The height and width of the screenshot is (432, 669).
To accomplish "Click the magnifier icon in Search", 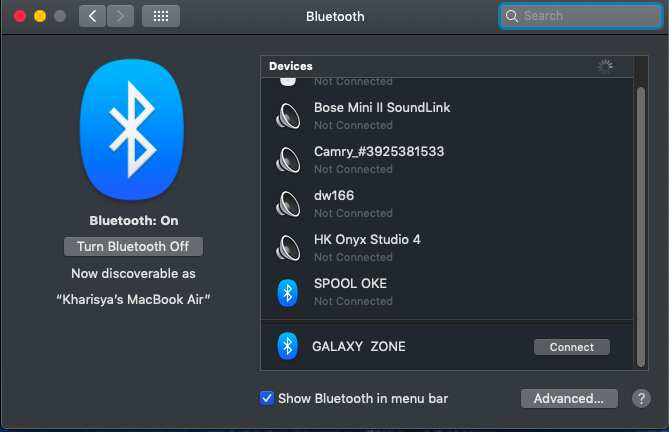I will [512, 16].
